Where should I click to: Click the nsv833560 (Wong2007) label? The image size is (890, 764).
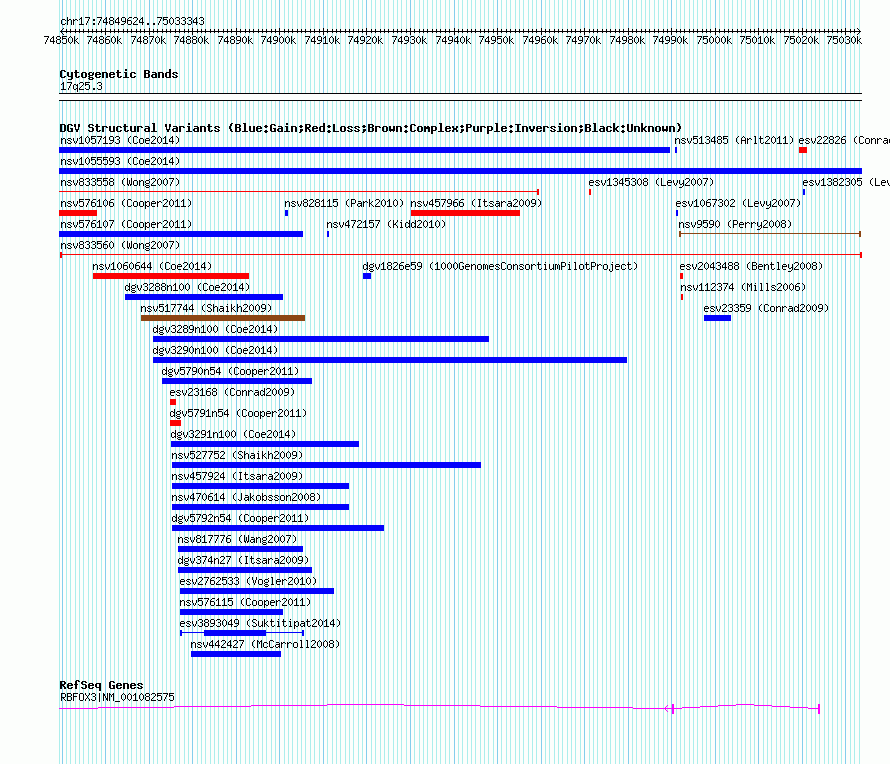point(120,245)
